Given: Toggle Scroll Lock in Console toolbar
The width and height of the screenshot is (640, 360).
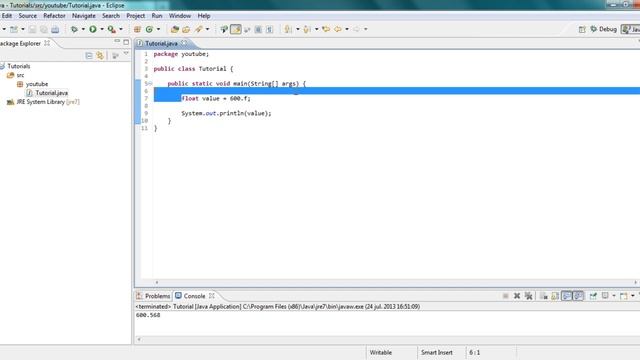Looking at the screenshot, I should click(x=555, y=296).
